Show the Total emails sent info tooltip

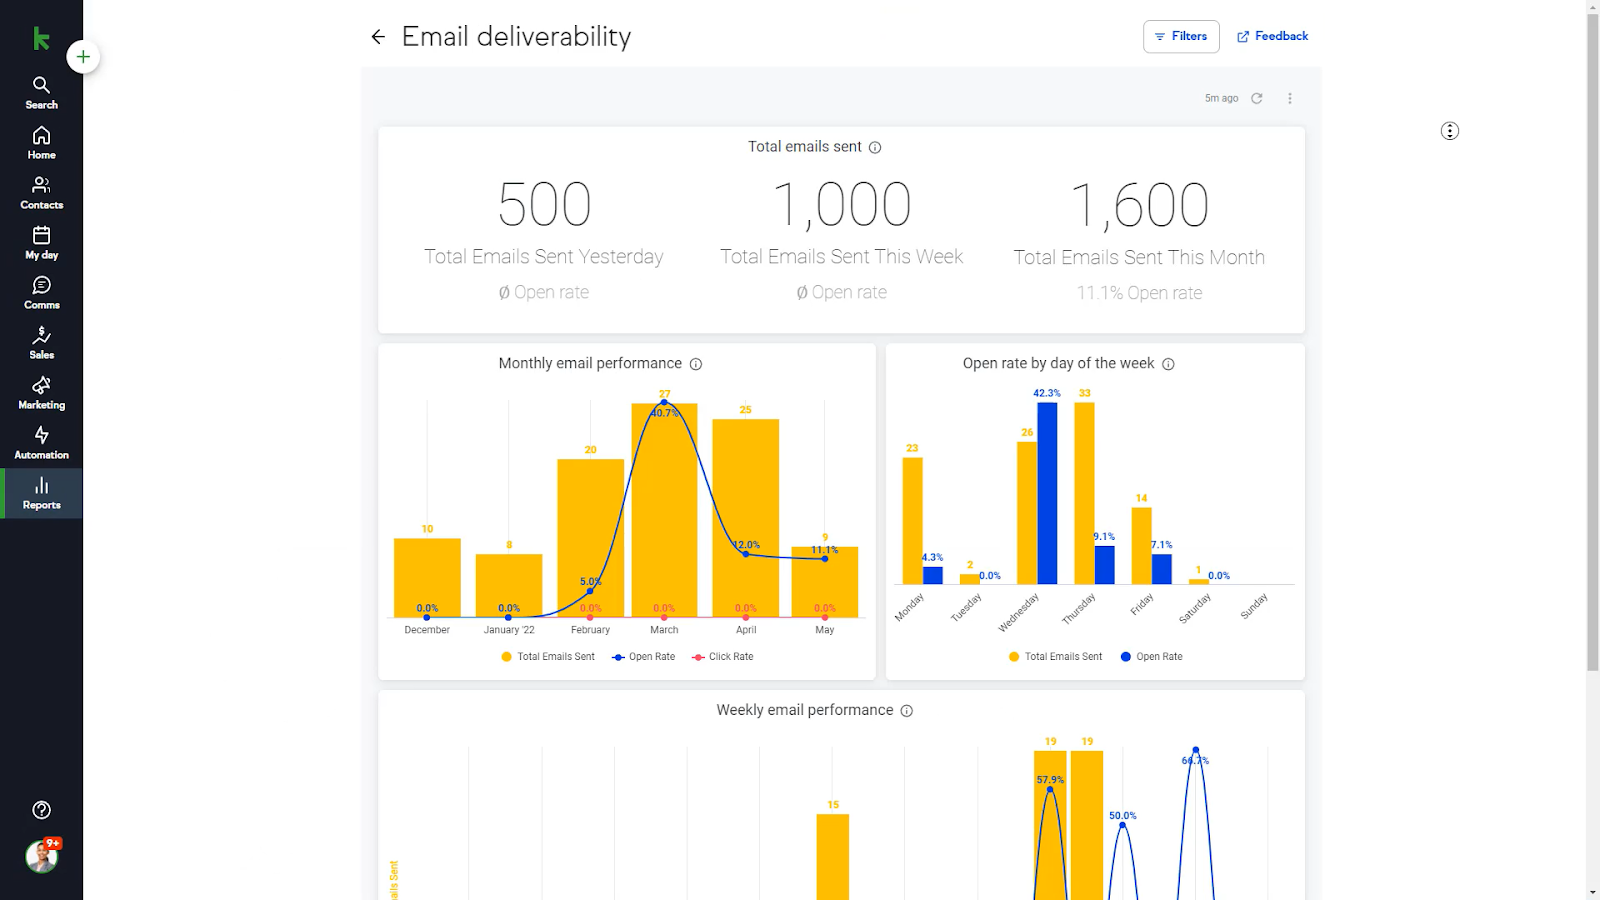[x=875, y=146]
